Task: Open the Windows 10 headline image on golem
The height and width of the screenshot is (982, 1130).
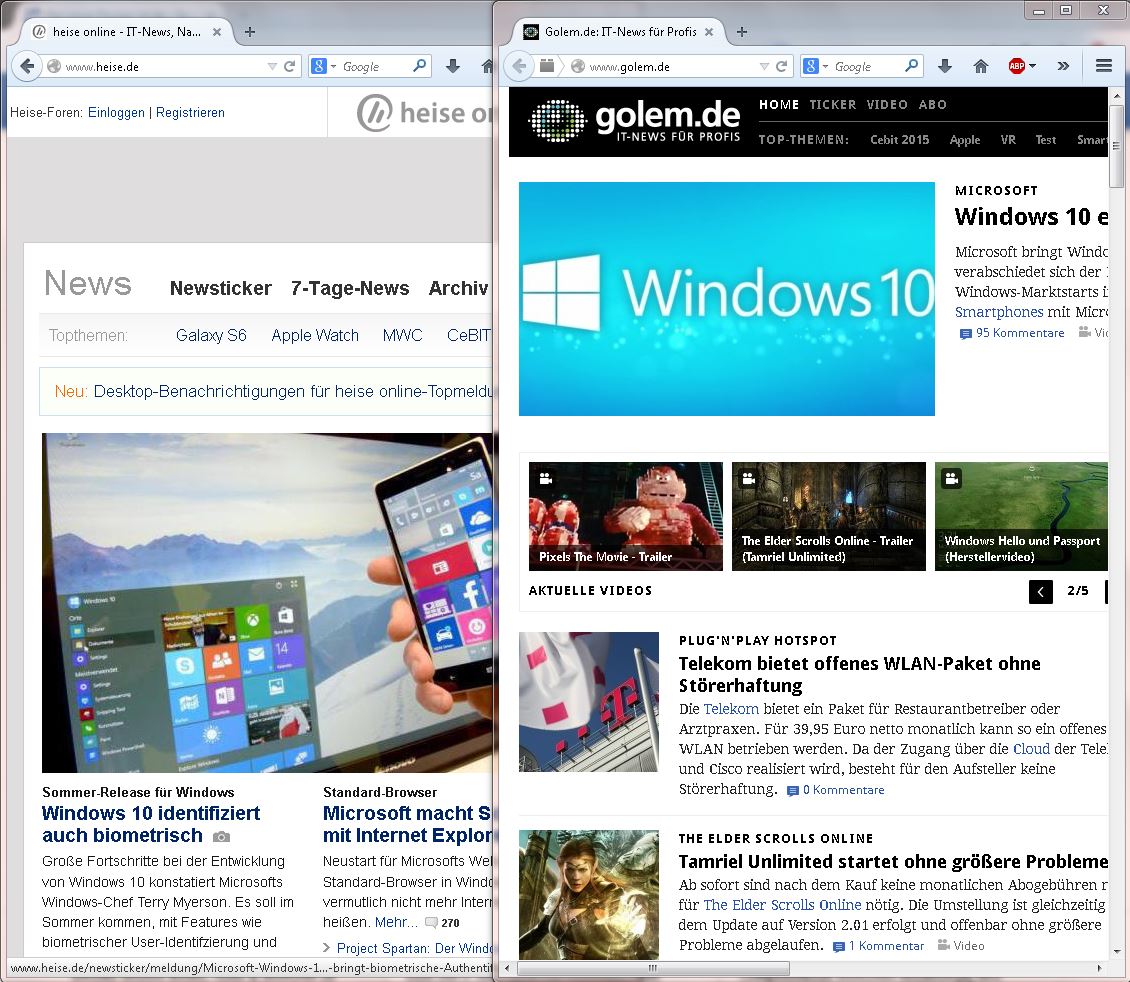Action: pyautogui.click(x=726, y=298)
